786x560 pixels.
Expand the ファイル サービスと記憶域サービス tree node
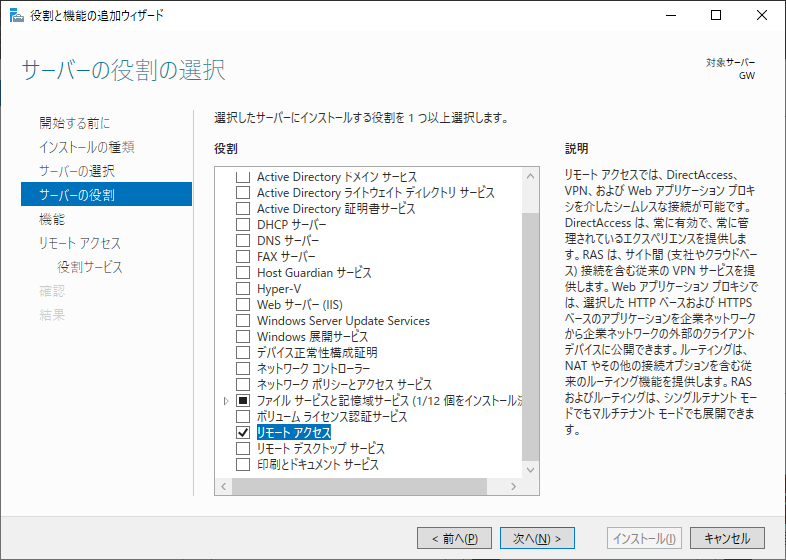coord(226,401)
